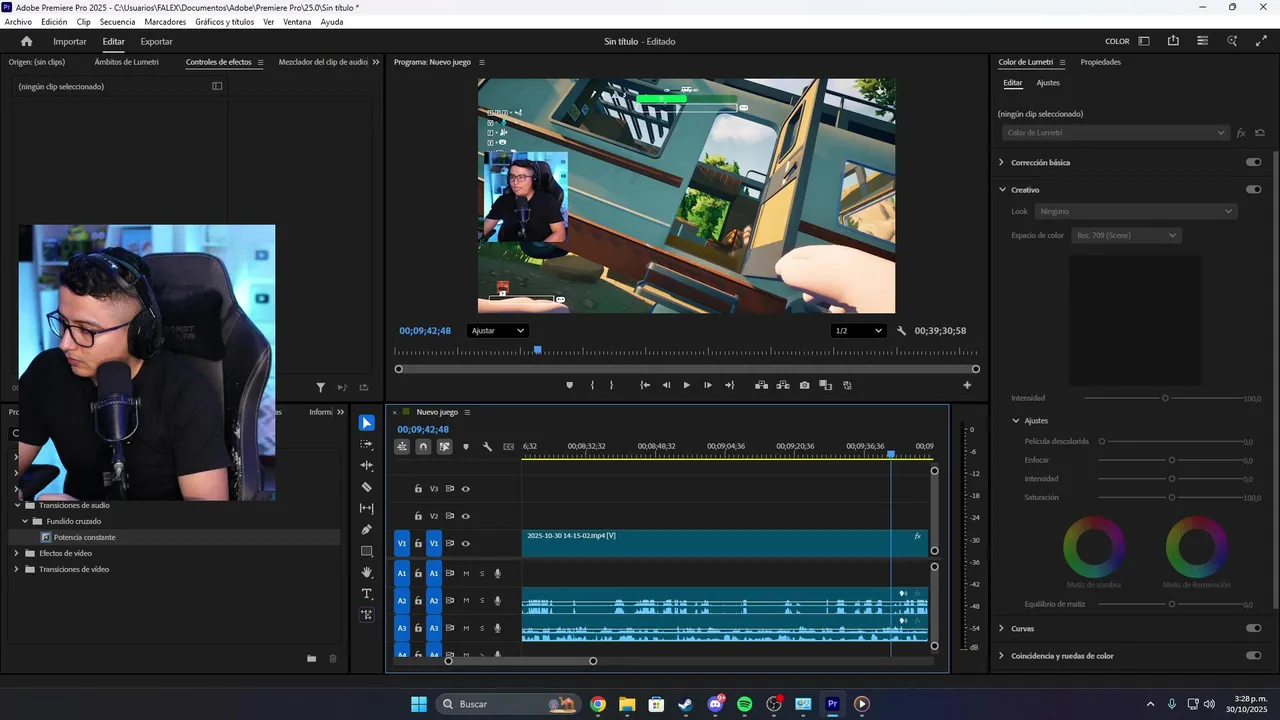Mark Out point in the Program monitor
This screenshot has height=720, width=1280.
coord(612,385)
